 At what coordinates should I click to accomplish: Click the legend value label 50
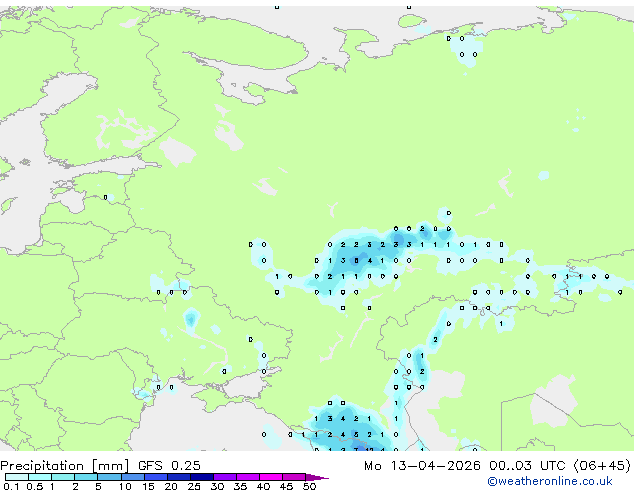[309, 486]
